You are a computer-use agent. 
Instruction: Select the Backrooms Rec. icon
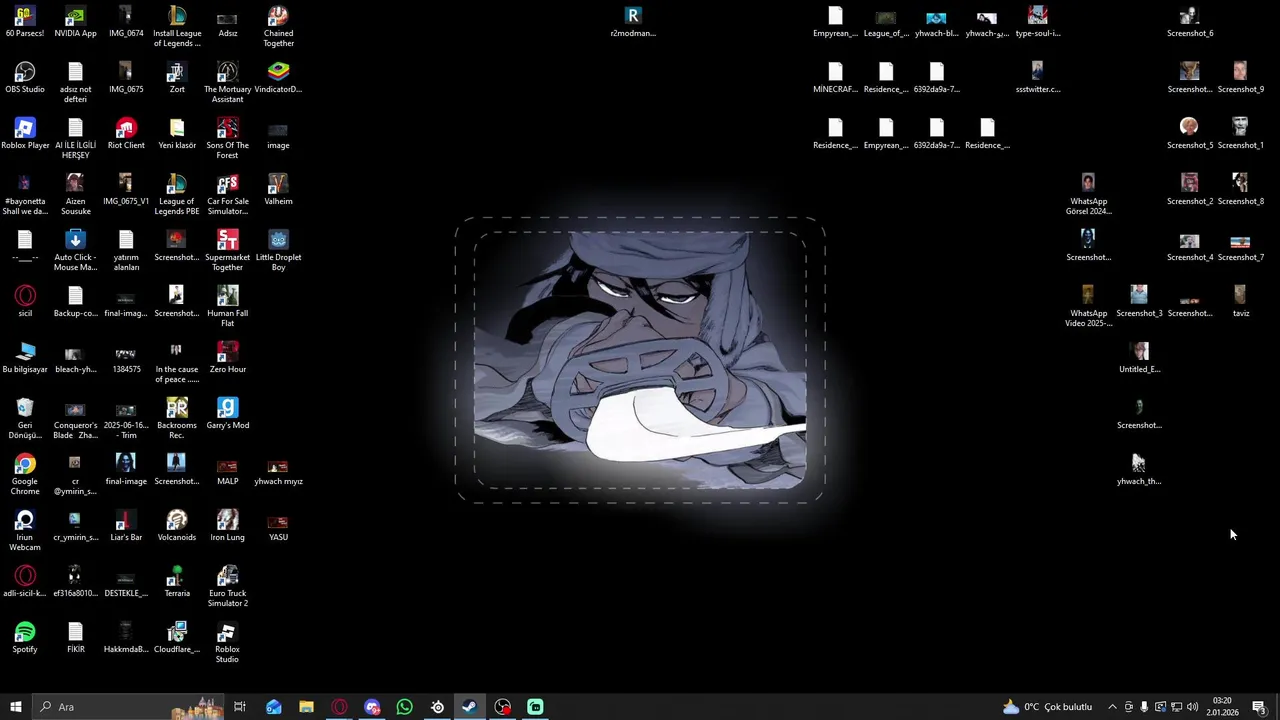pyautogui.click(x=177, y=419)
